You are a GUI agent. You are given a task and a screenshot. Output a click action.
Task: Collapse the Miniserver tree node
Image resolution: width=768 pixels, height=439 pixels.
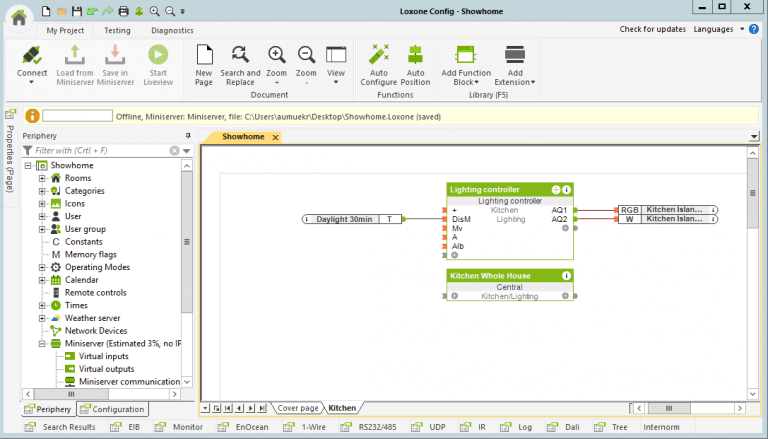tap(42, 343)
